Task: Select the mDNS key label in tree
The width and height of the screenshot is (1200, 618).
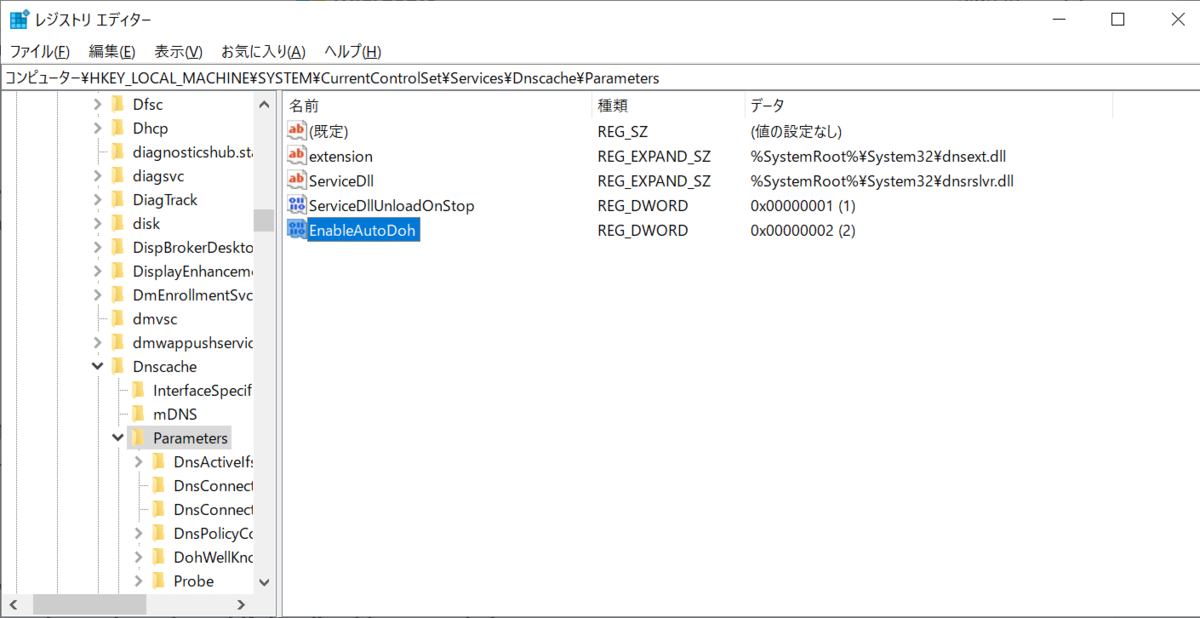Action: [176, 414]
